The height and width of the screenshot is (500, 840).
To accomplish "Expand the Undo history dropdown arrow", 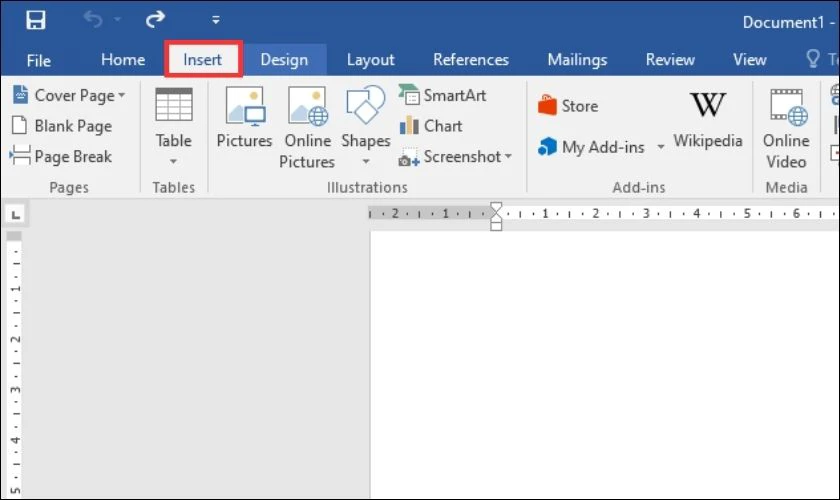I will click(x=117, y=20).
